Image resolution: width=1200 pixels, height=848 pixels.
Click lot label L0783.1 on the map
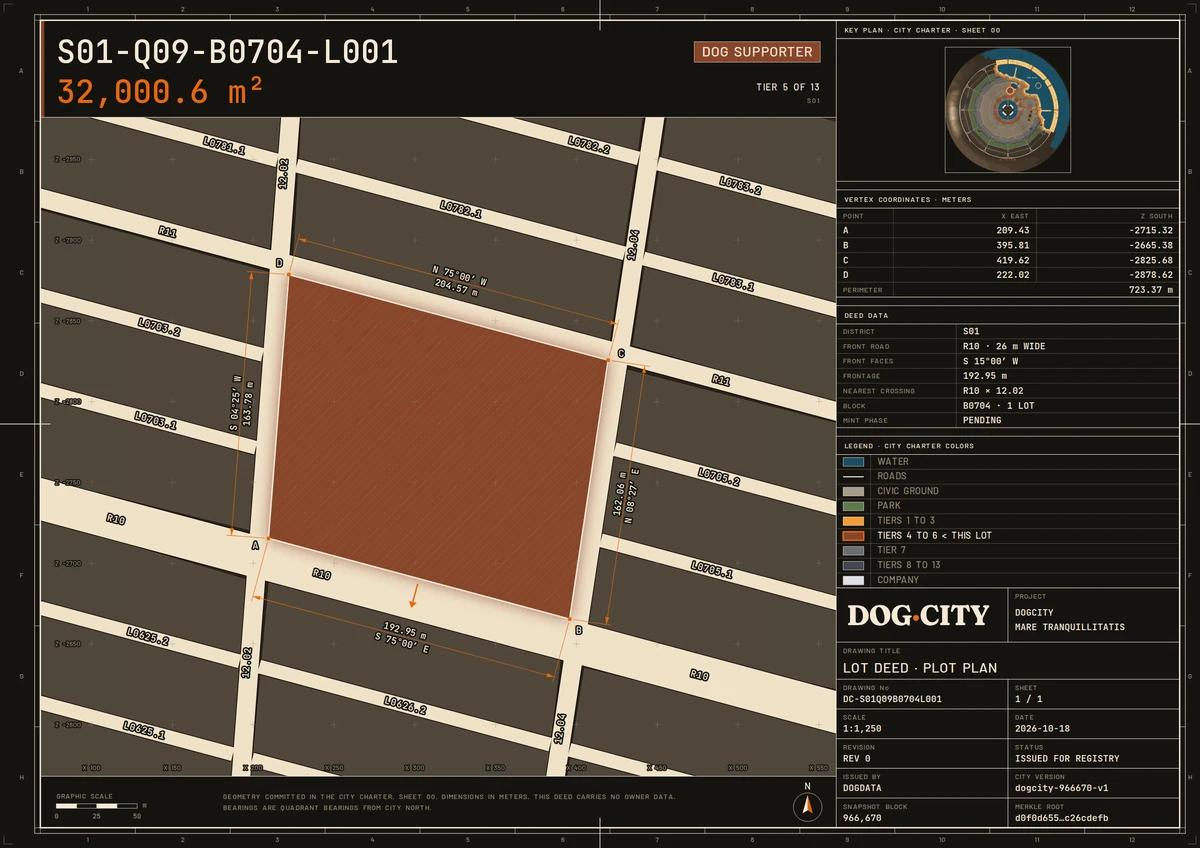[x=733, y=282]
